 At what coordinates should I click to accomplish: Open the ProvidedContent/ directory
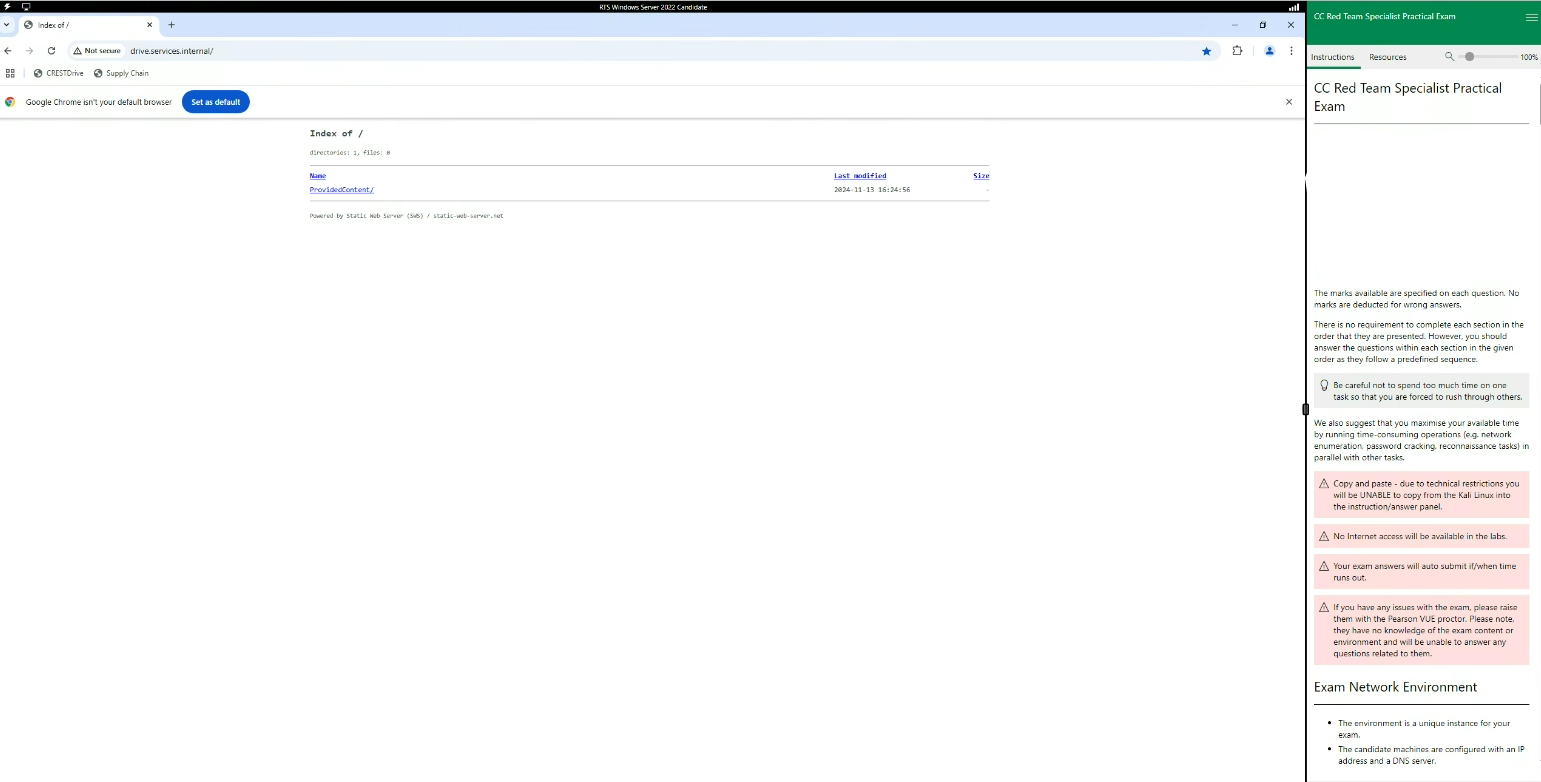click(x=342, y=190)
